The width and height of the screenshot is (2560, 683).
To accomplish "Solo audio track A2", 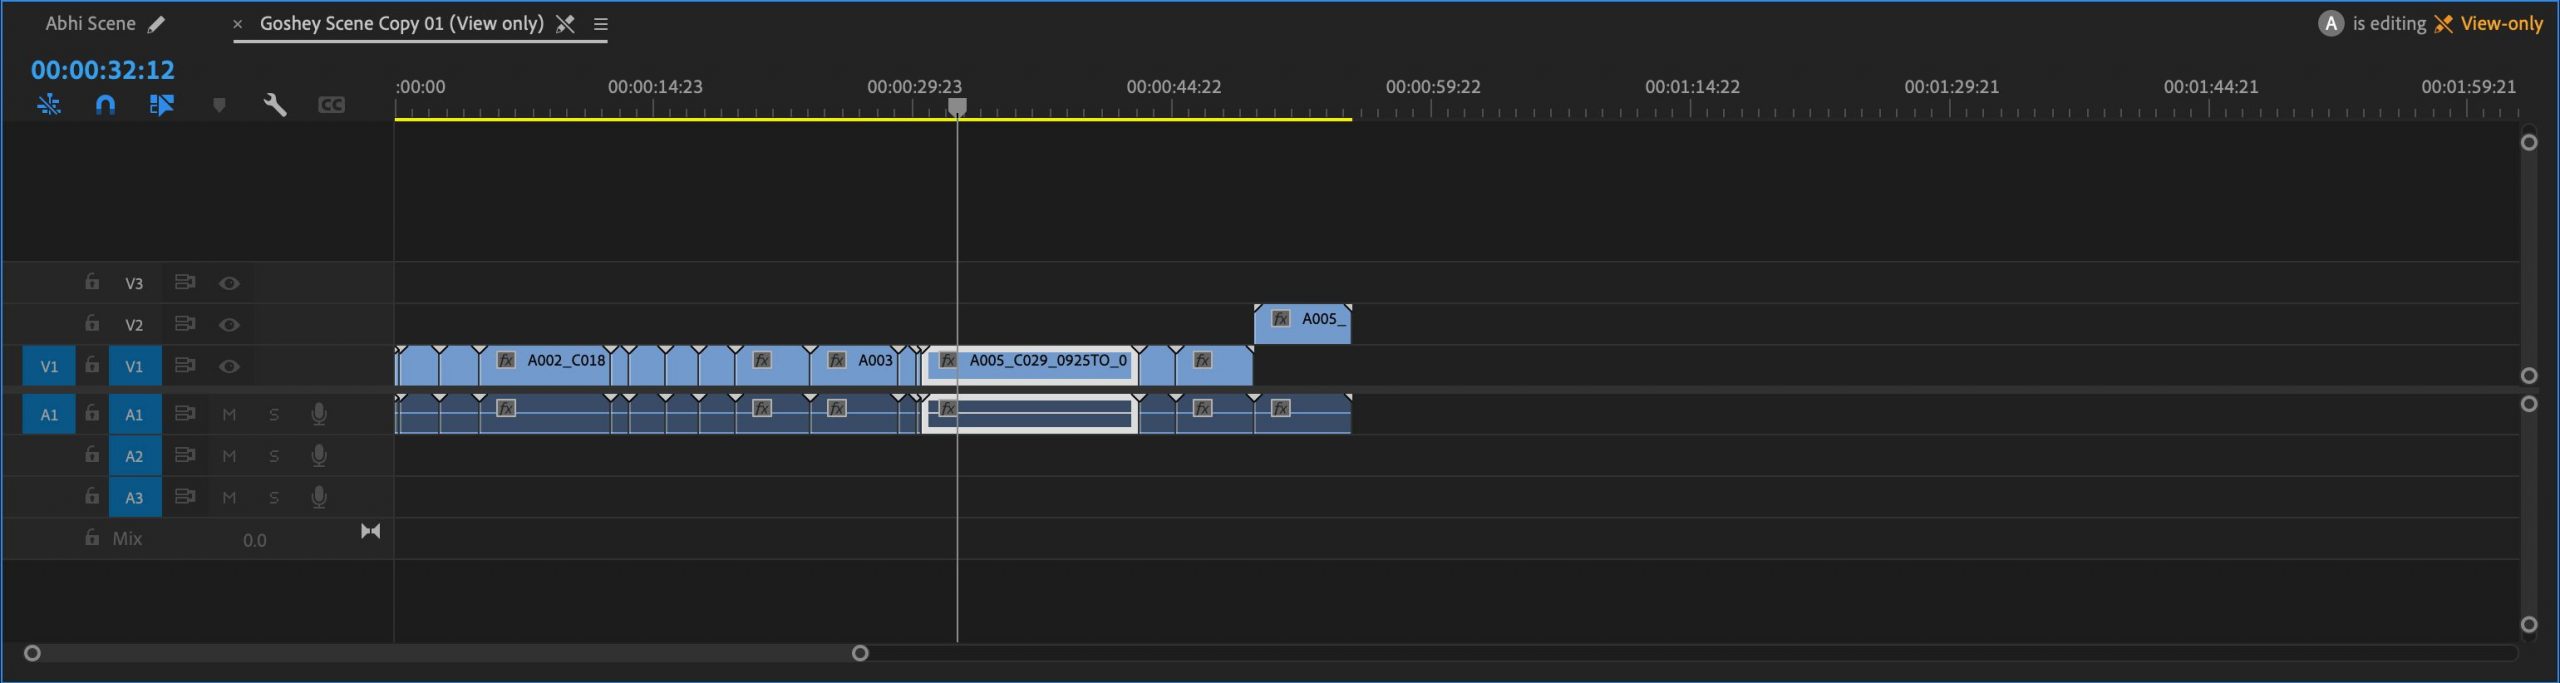I will click(274, 456).
